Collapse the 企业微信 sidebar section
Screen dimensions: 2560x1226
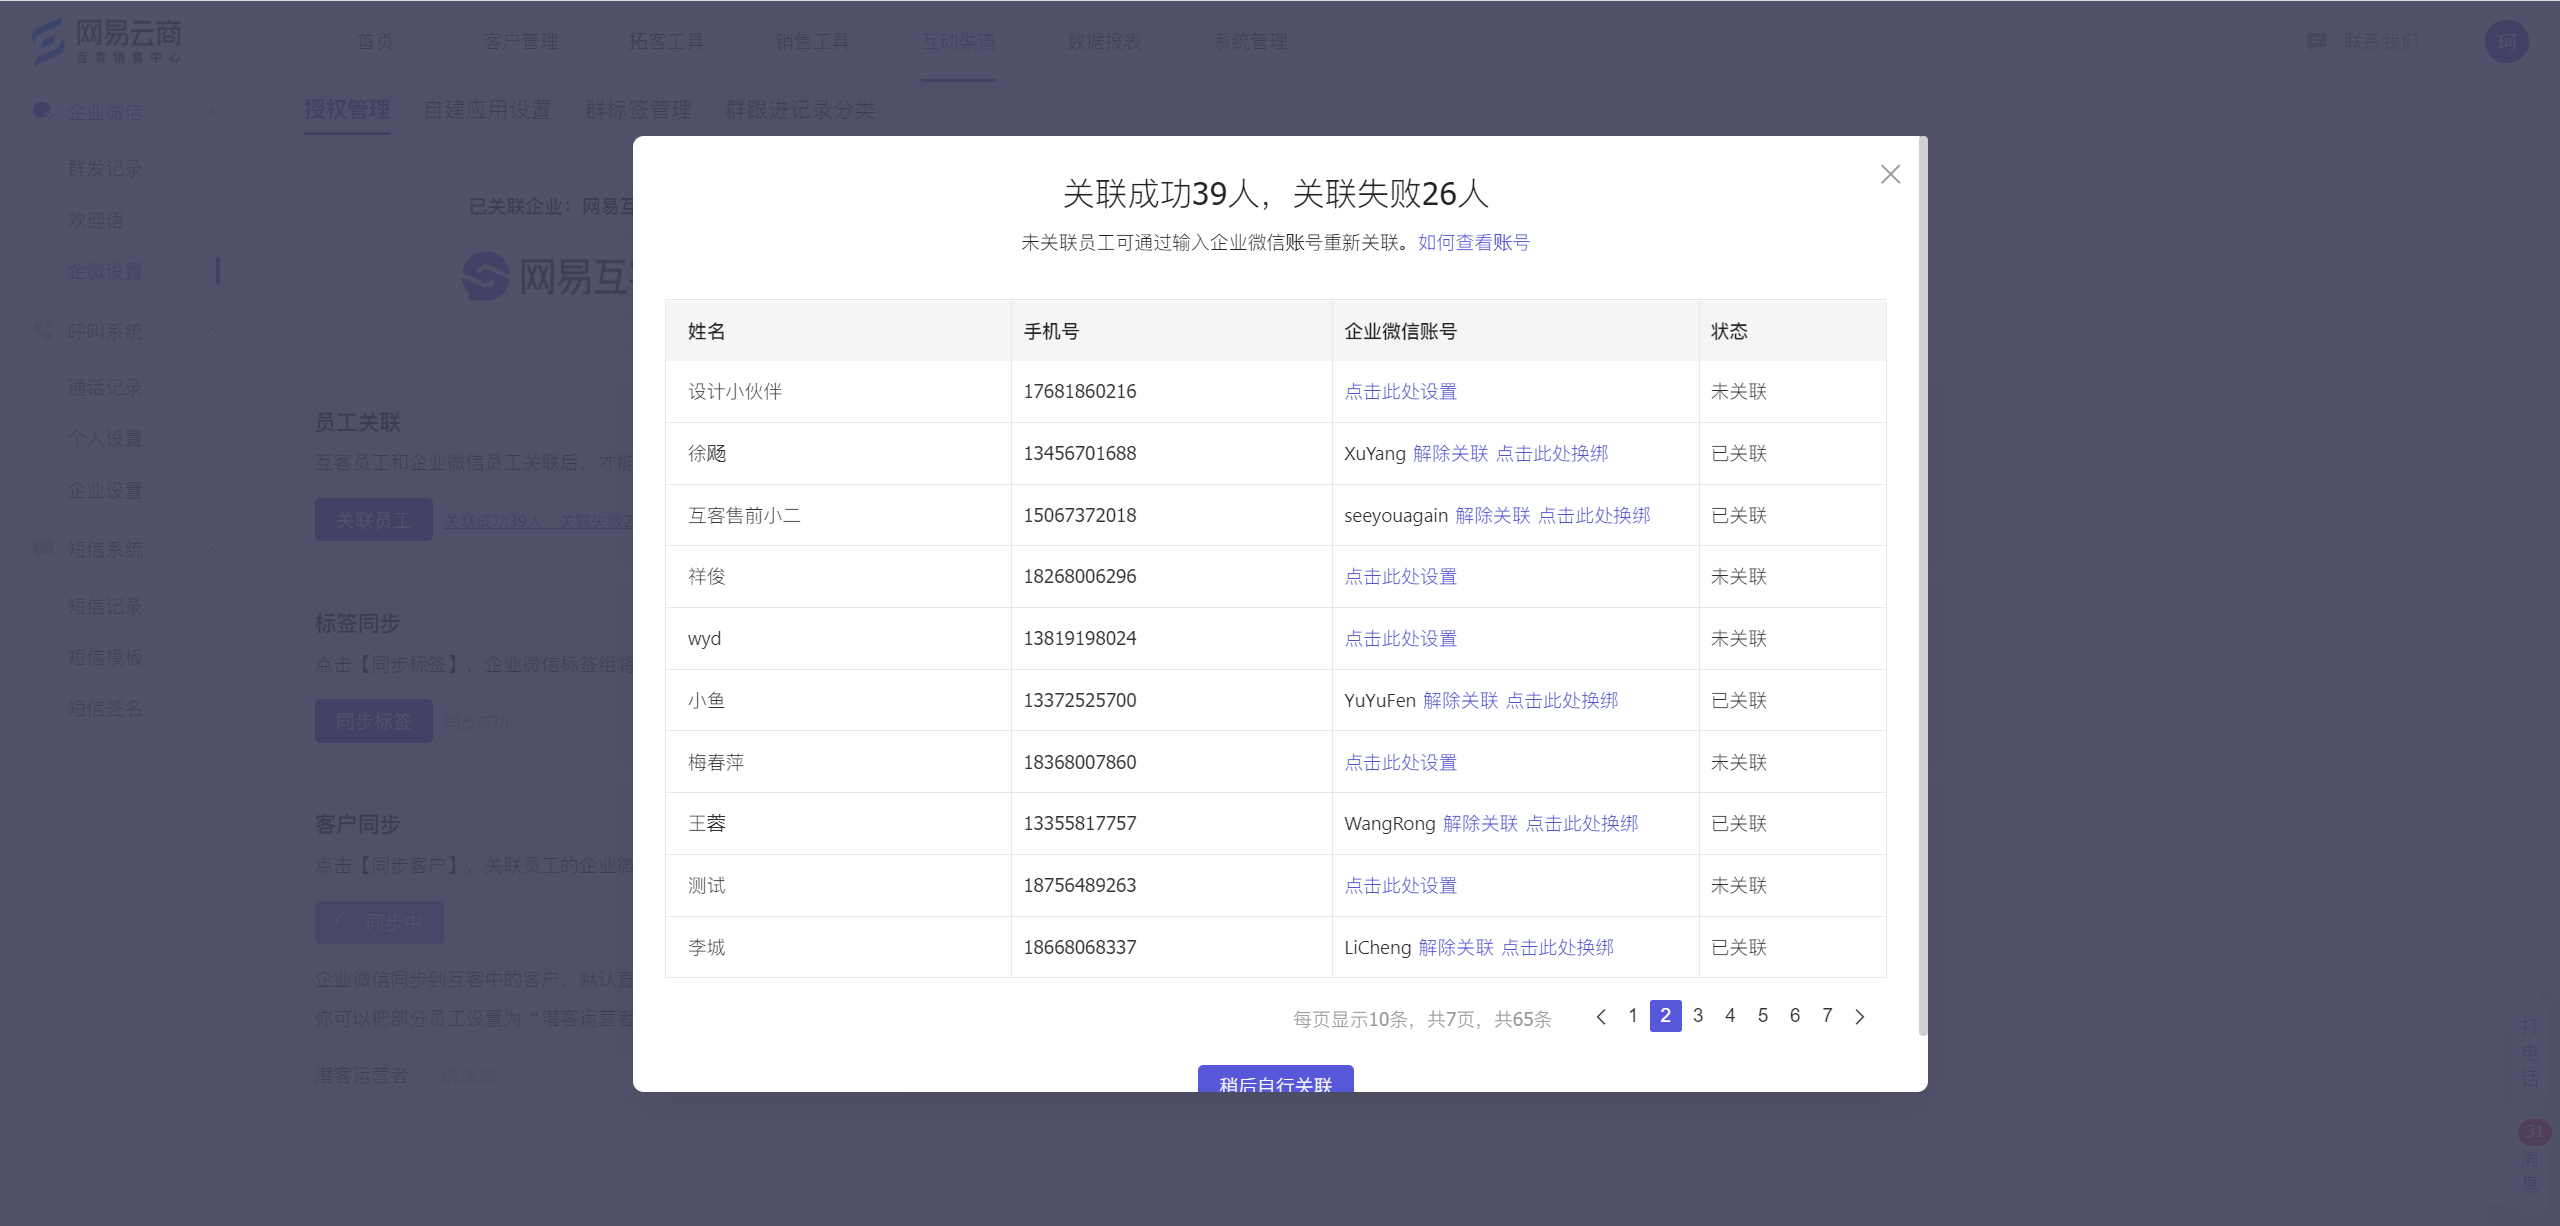click(x=212, y=112)
